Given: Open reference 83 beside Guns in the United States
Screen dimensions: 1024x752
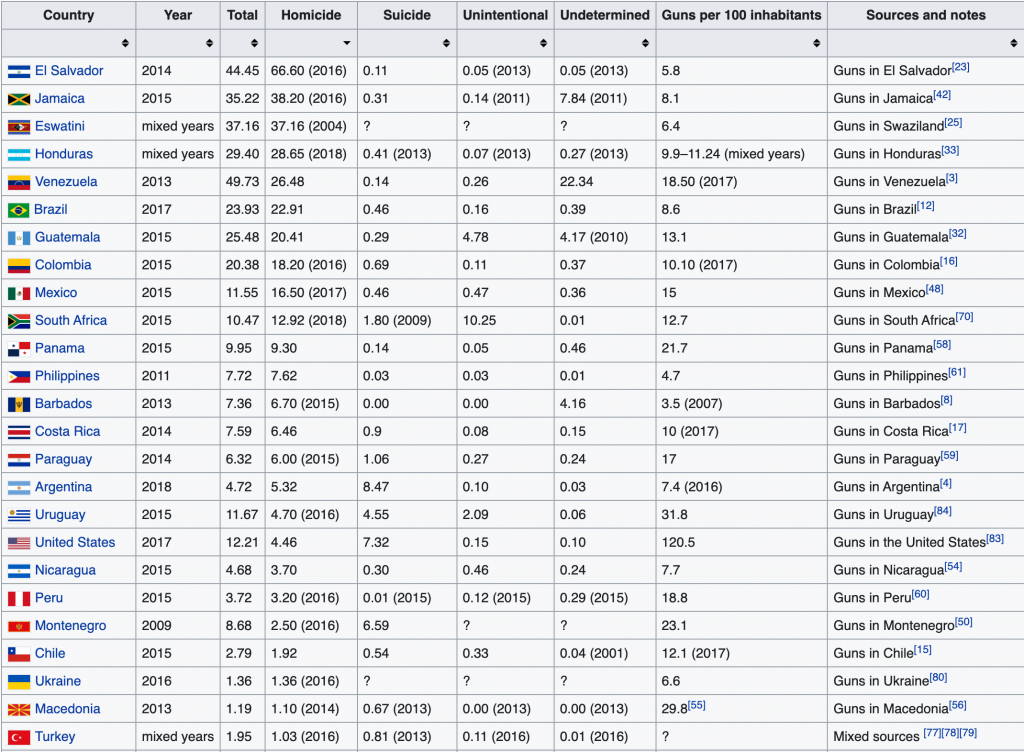Looking at the screenshot, I should click(995, 539).
